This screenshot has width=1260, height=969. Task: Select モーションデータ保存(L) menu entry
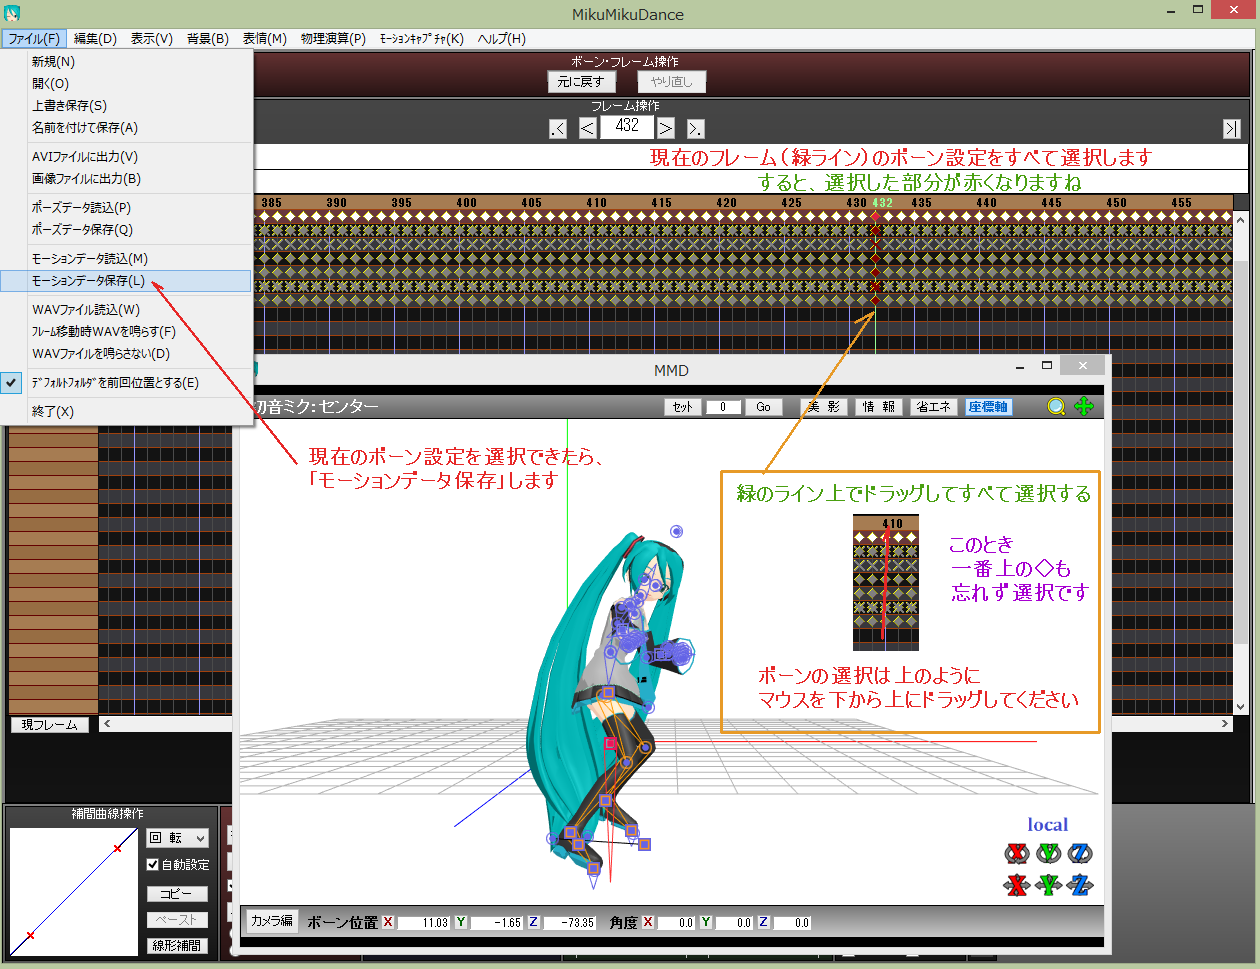coord(126,281)
